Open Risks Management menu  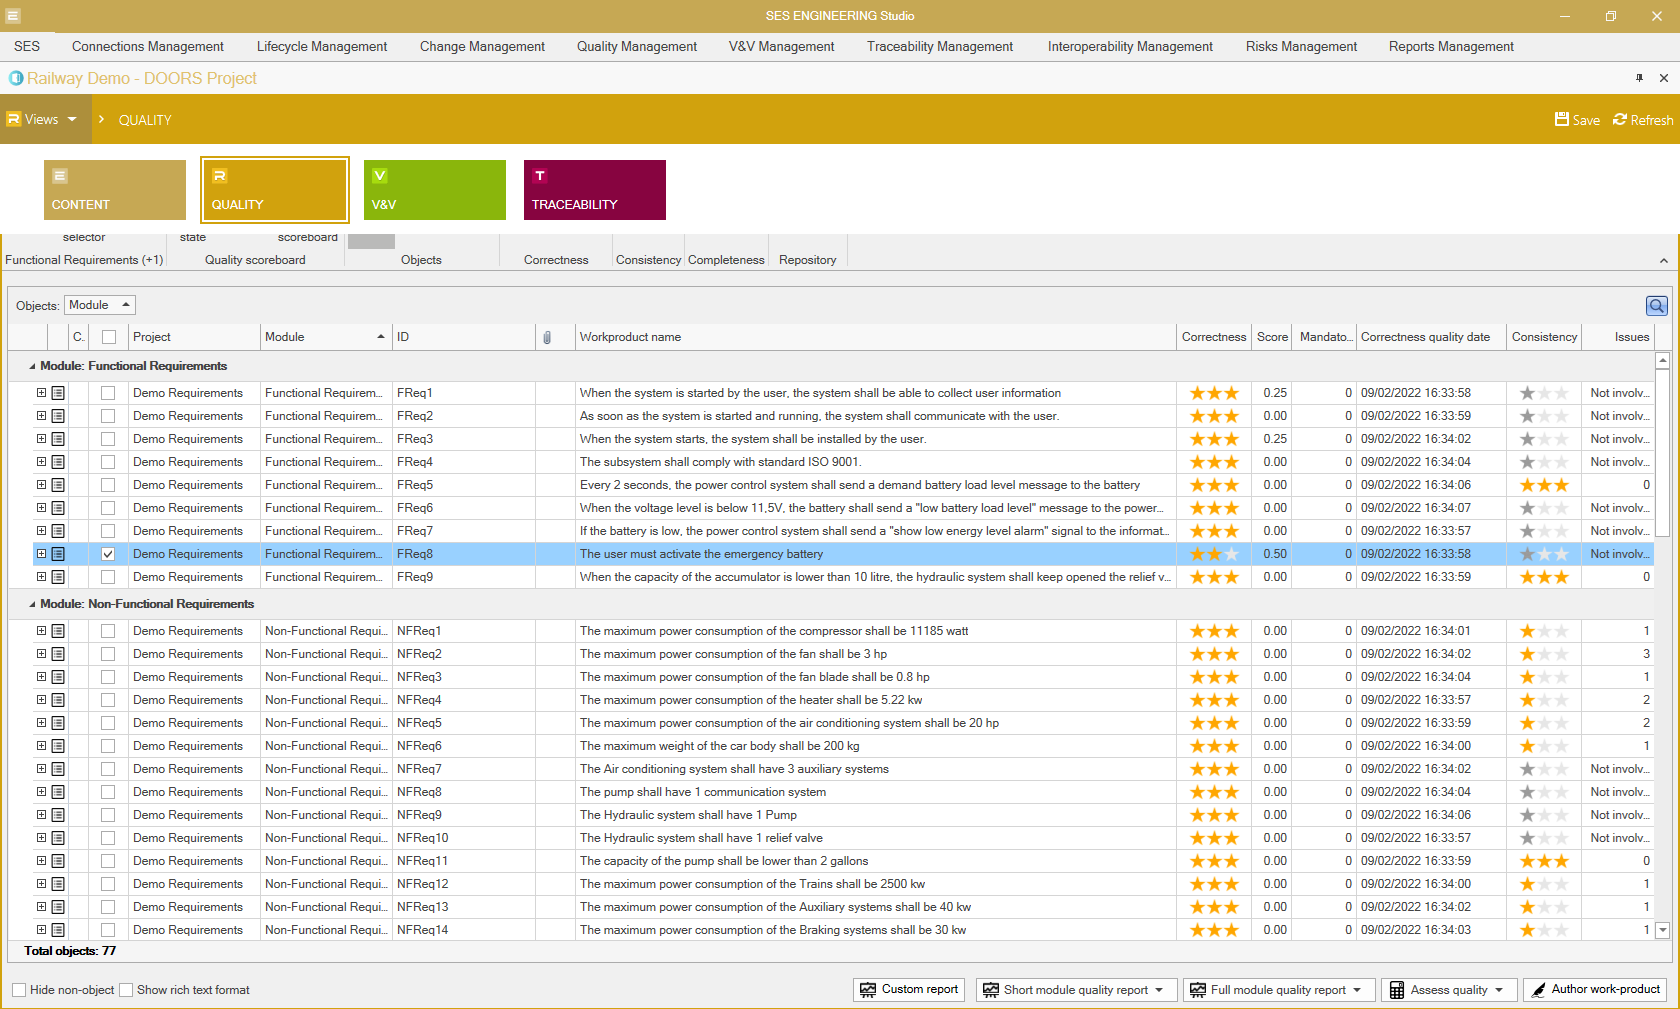(x=1301, y=47)
